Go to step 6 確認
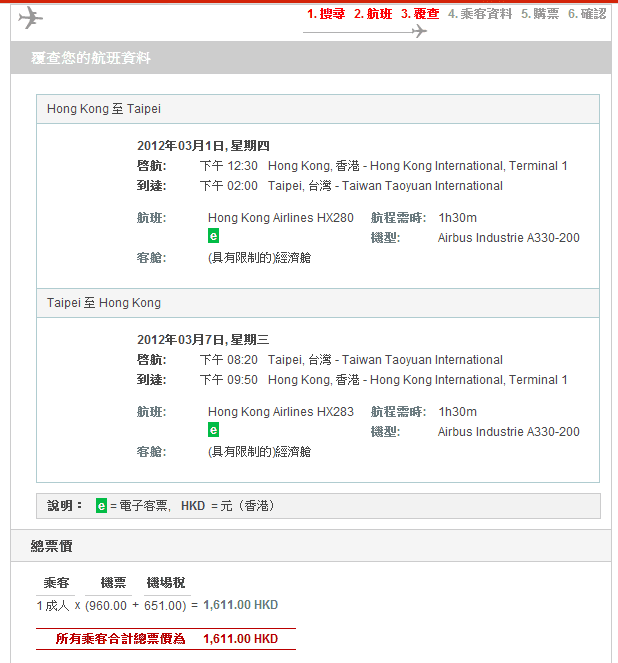Viewport: 618px width, 663px height. (587, 14)
